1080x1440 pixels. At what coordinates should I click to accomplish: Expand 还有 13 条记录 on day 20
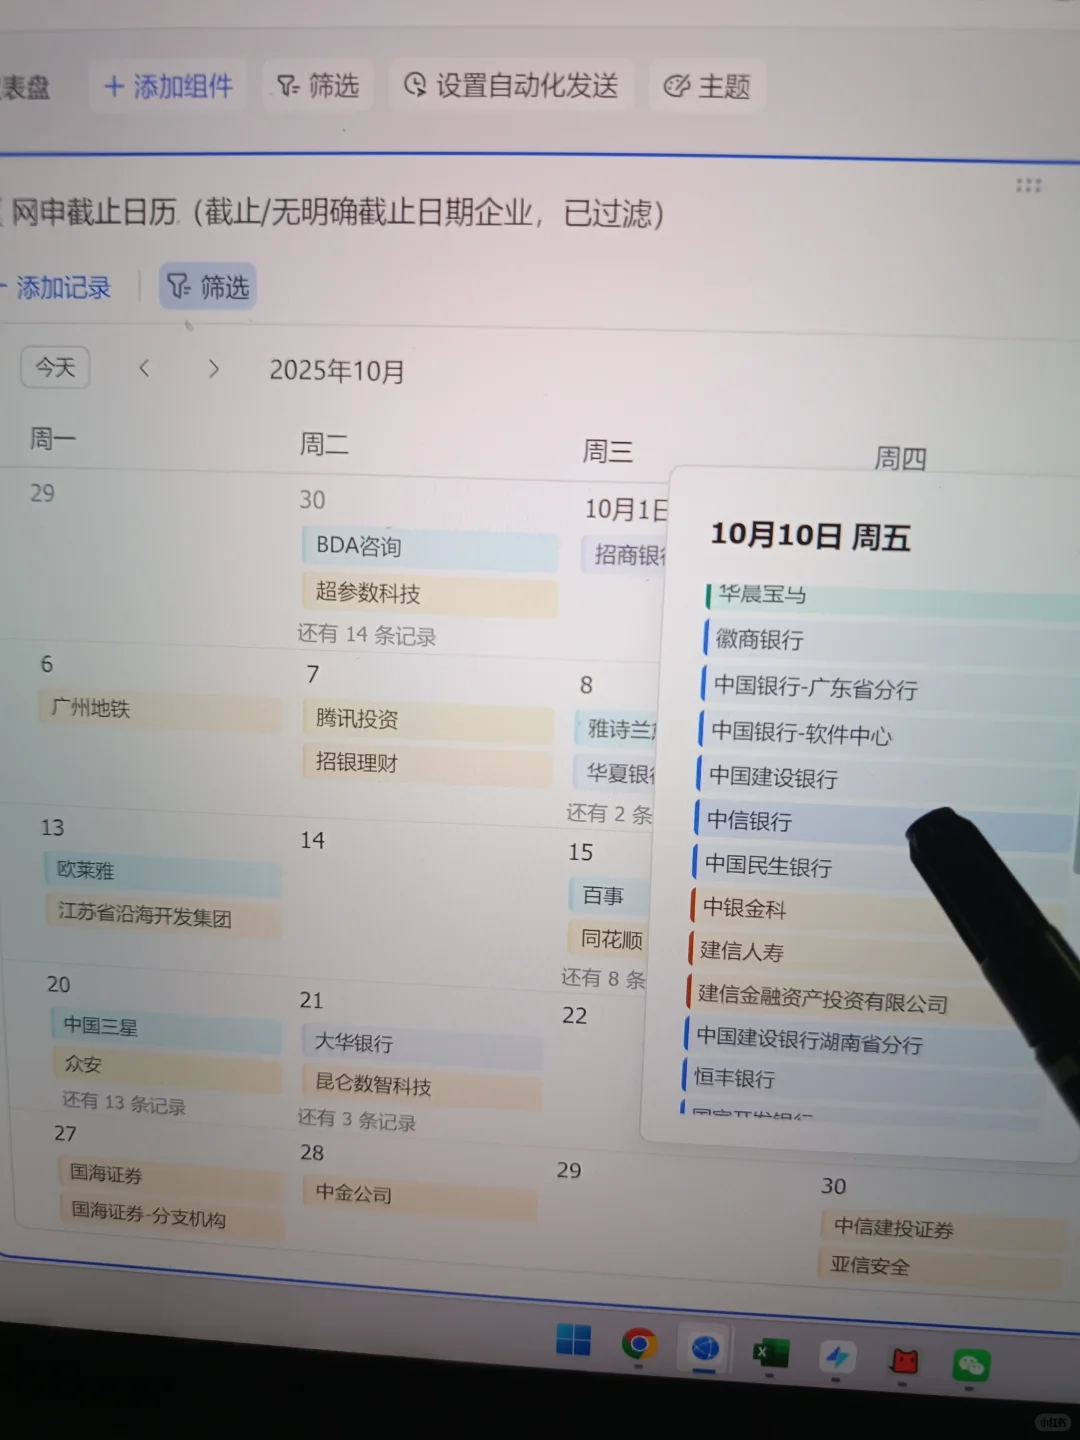(124, 1103)
